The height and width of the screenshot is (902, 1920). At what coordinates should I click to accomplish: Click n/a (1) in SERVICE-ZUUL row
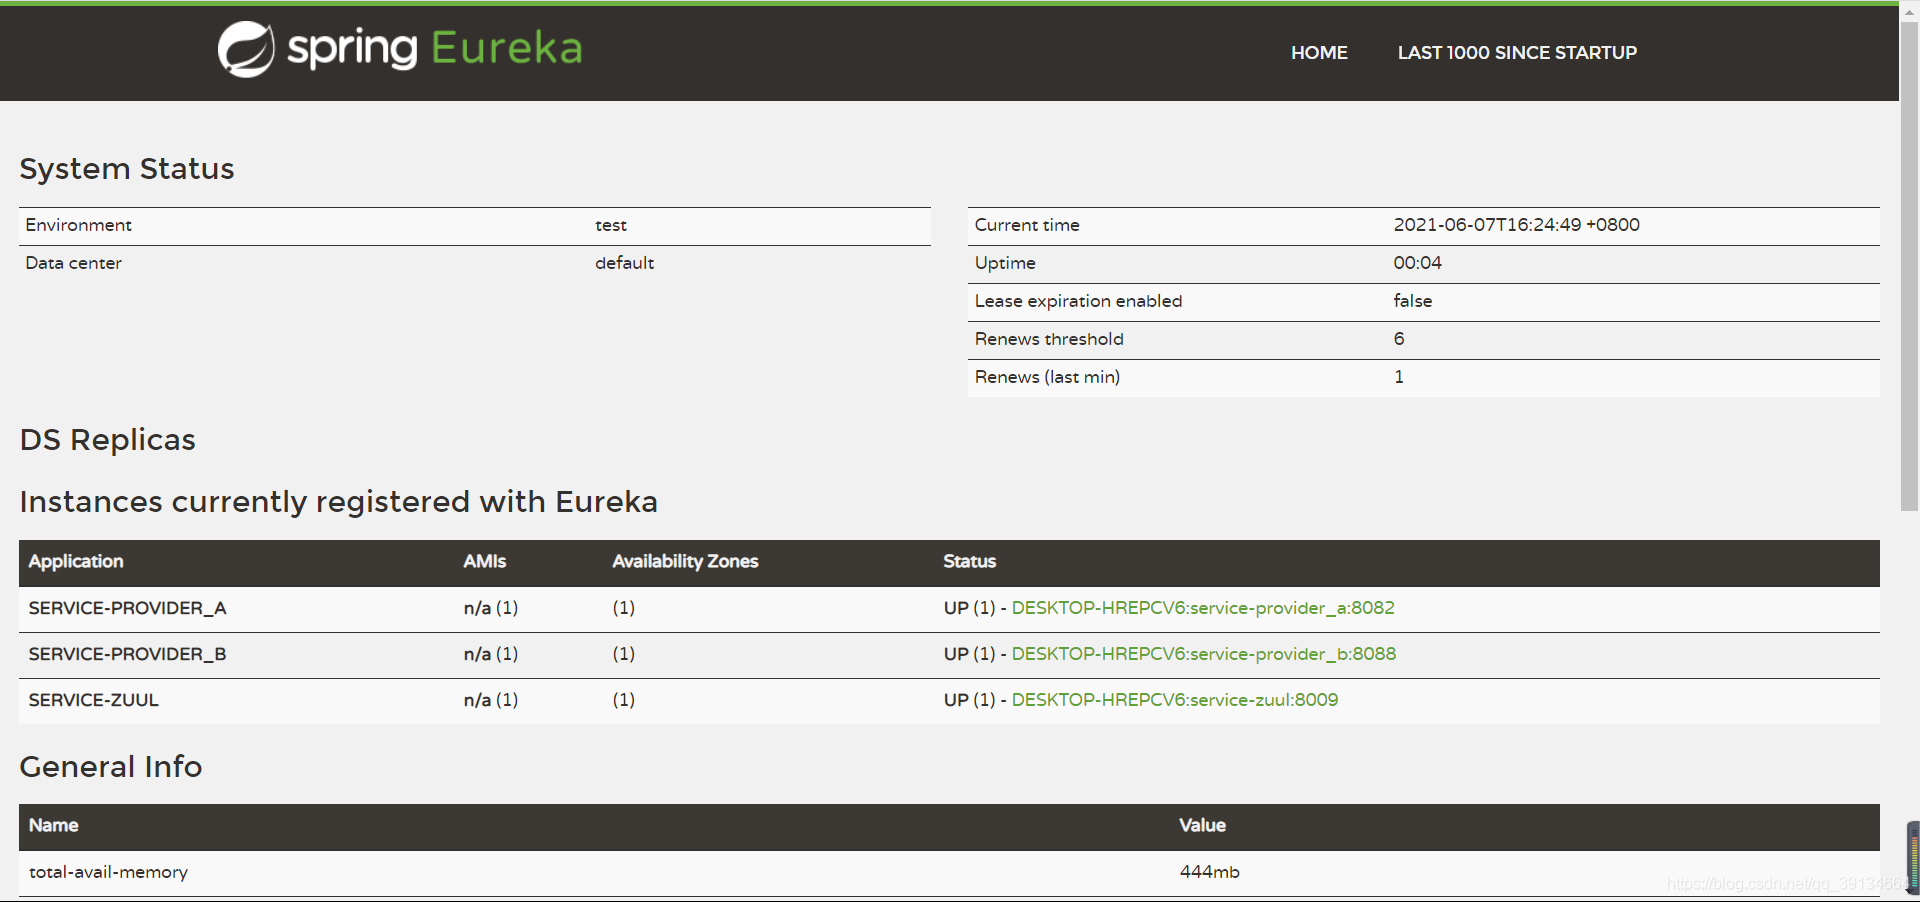tap(491, 700)
